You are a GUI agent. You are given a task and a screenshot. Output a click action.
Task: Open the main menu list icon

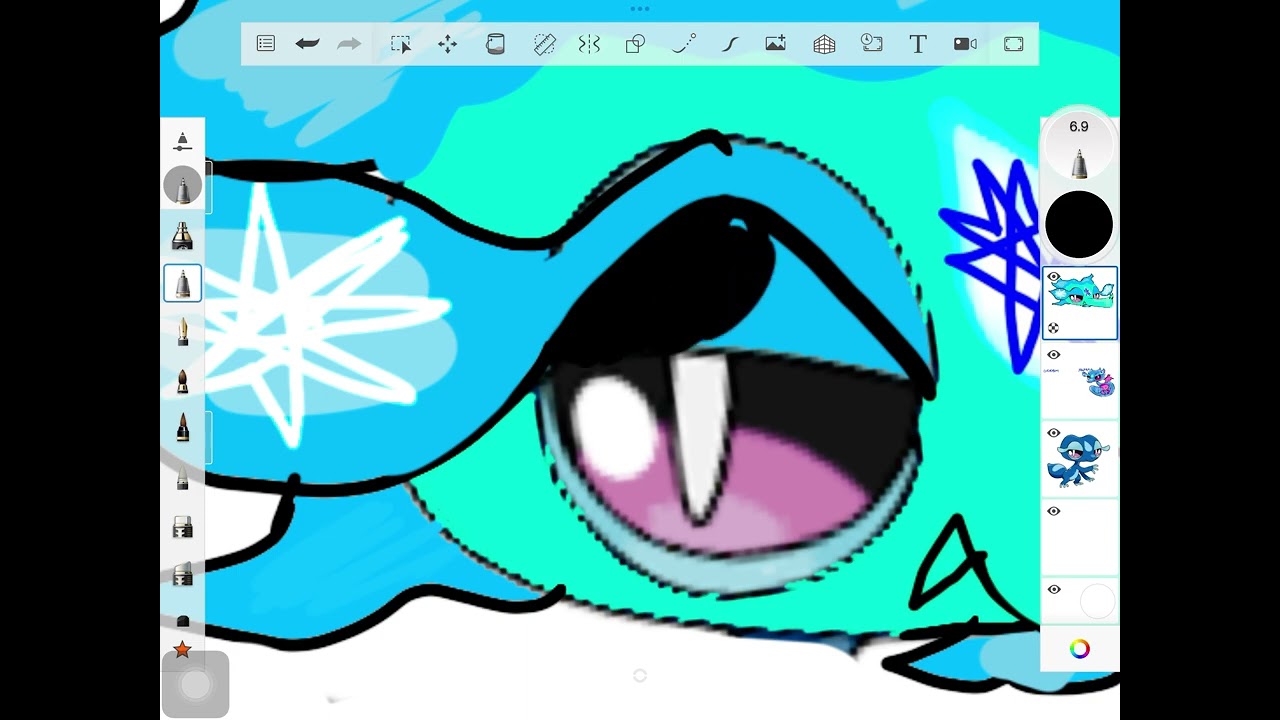(x=266, y=44)
